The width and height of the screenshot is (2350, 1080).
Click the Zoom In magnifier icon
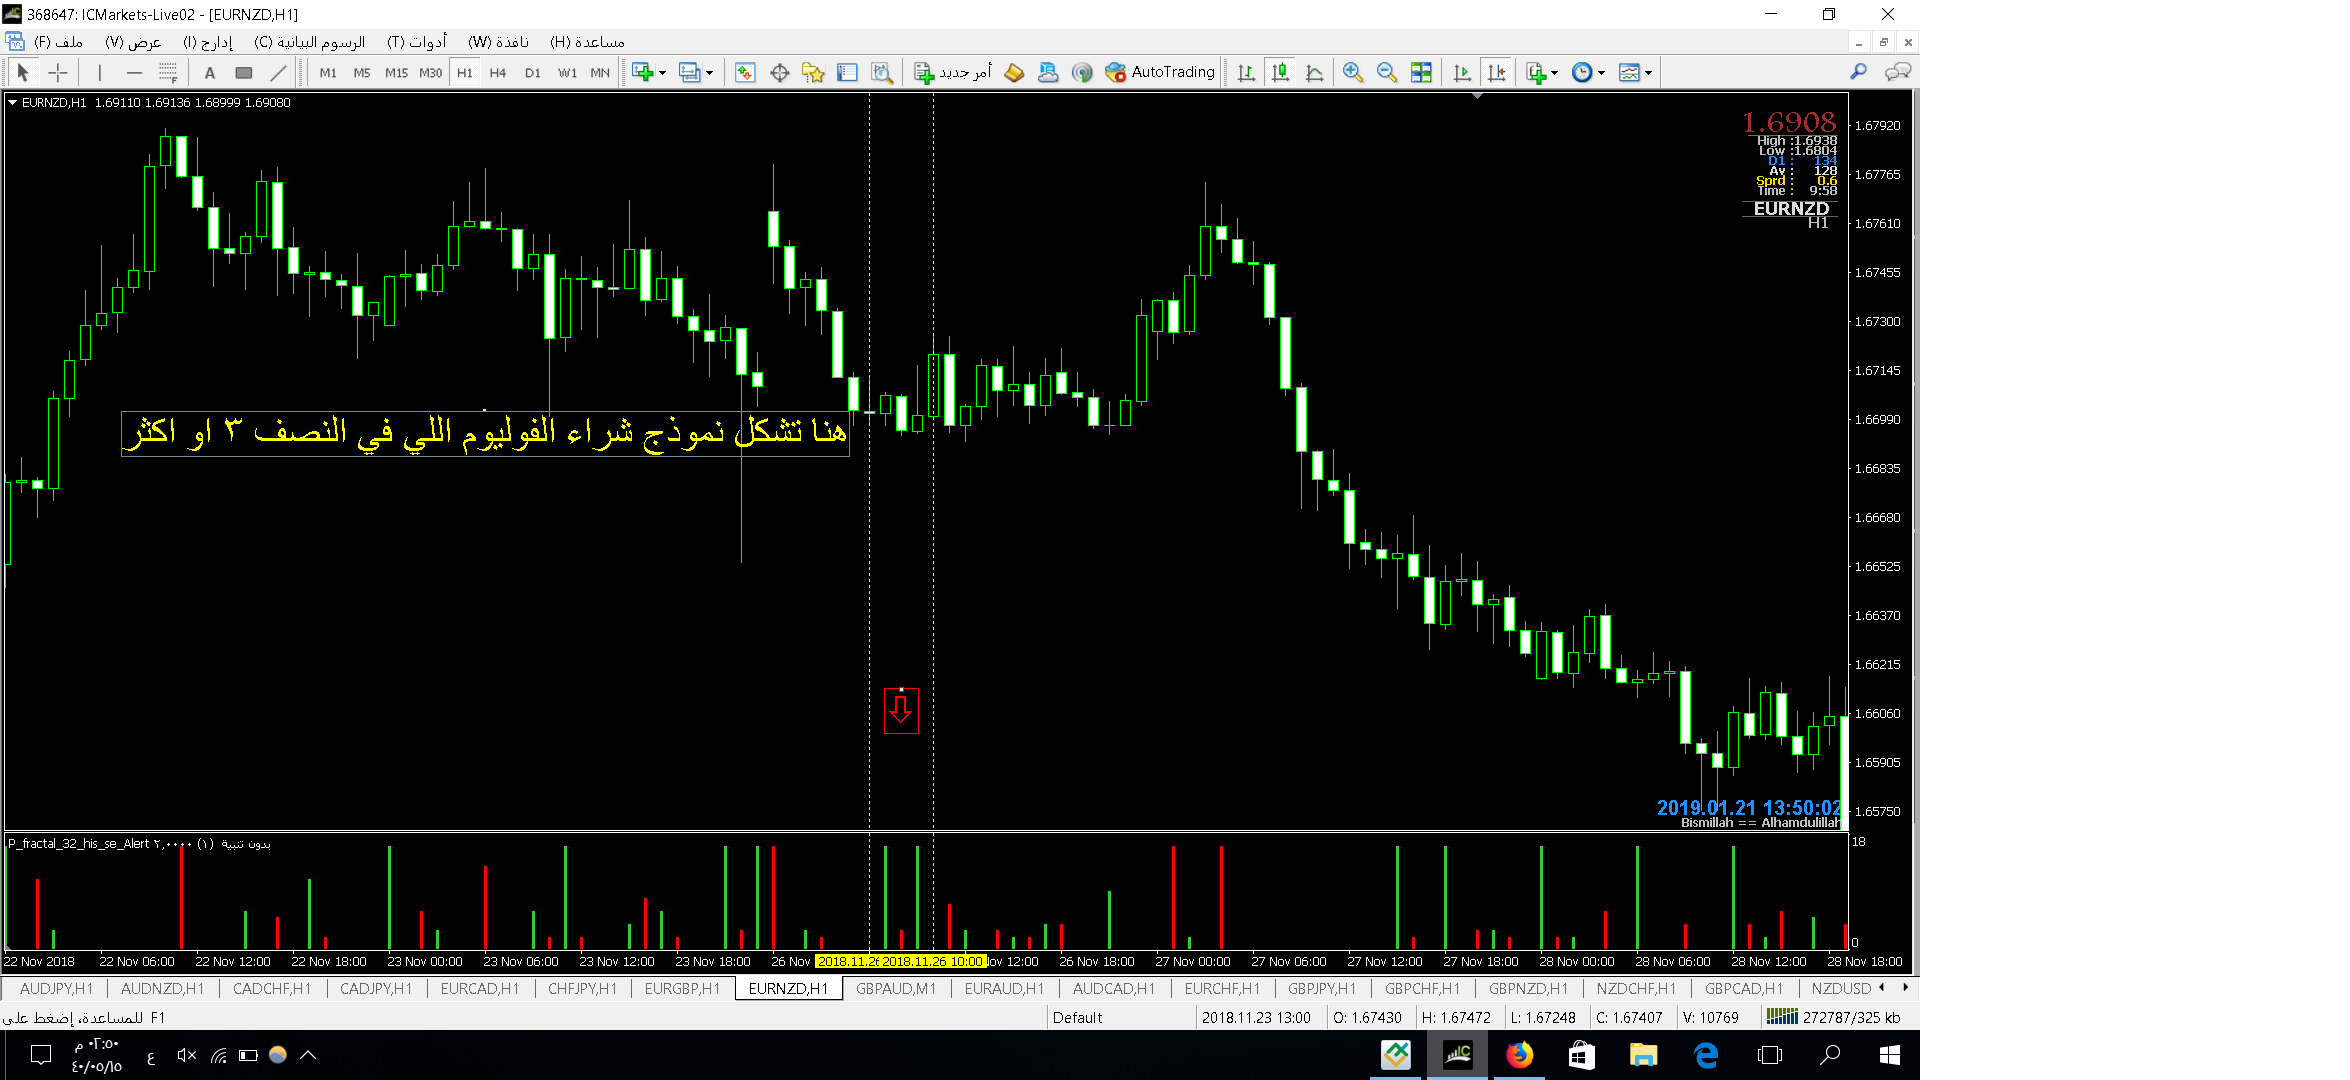pyautogui.click(x=1352, y=72)
